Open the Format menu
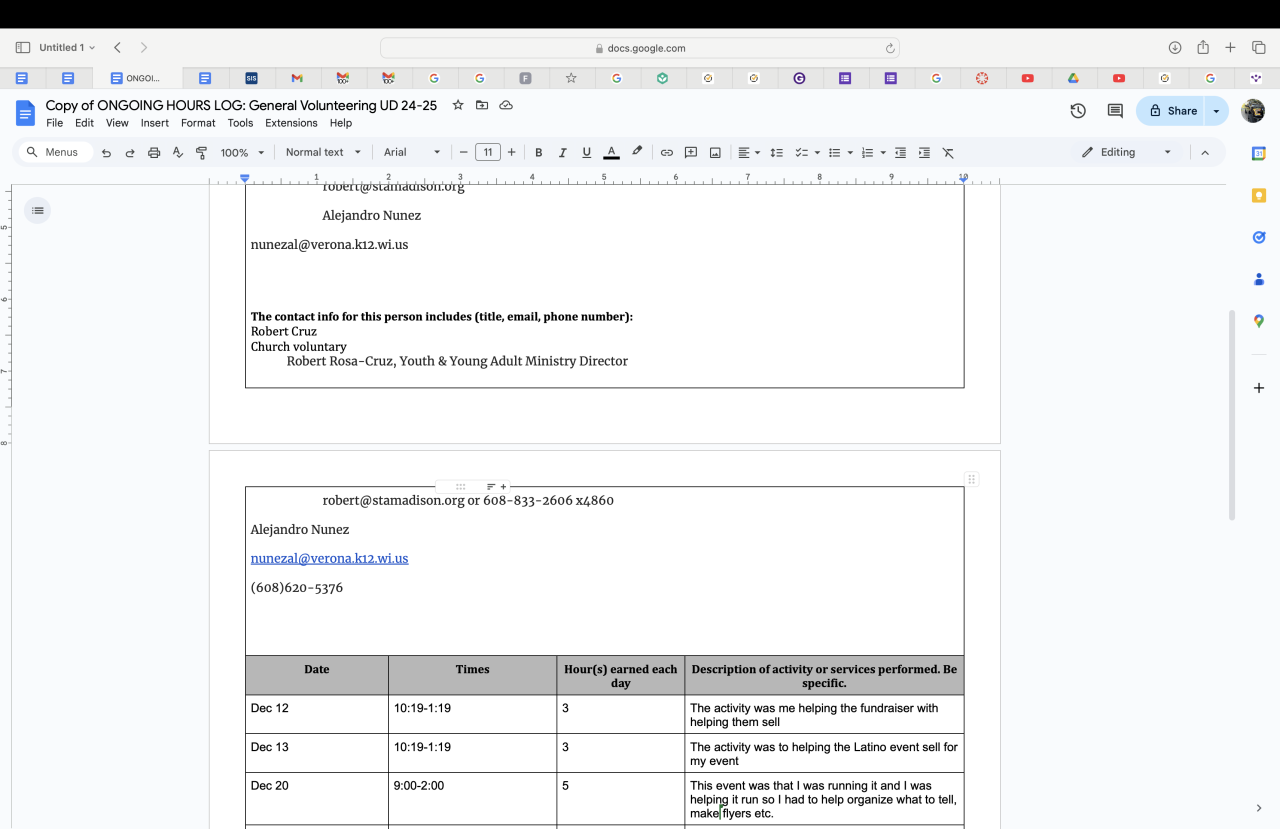This screenshot has height=829, width=1280. tap(198, 123)
